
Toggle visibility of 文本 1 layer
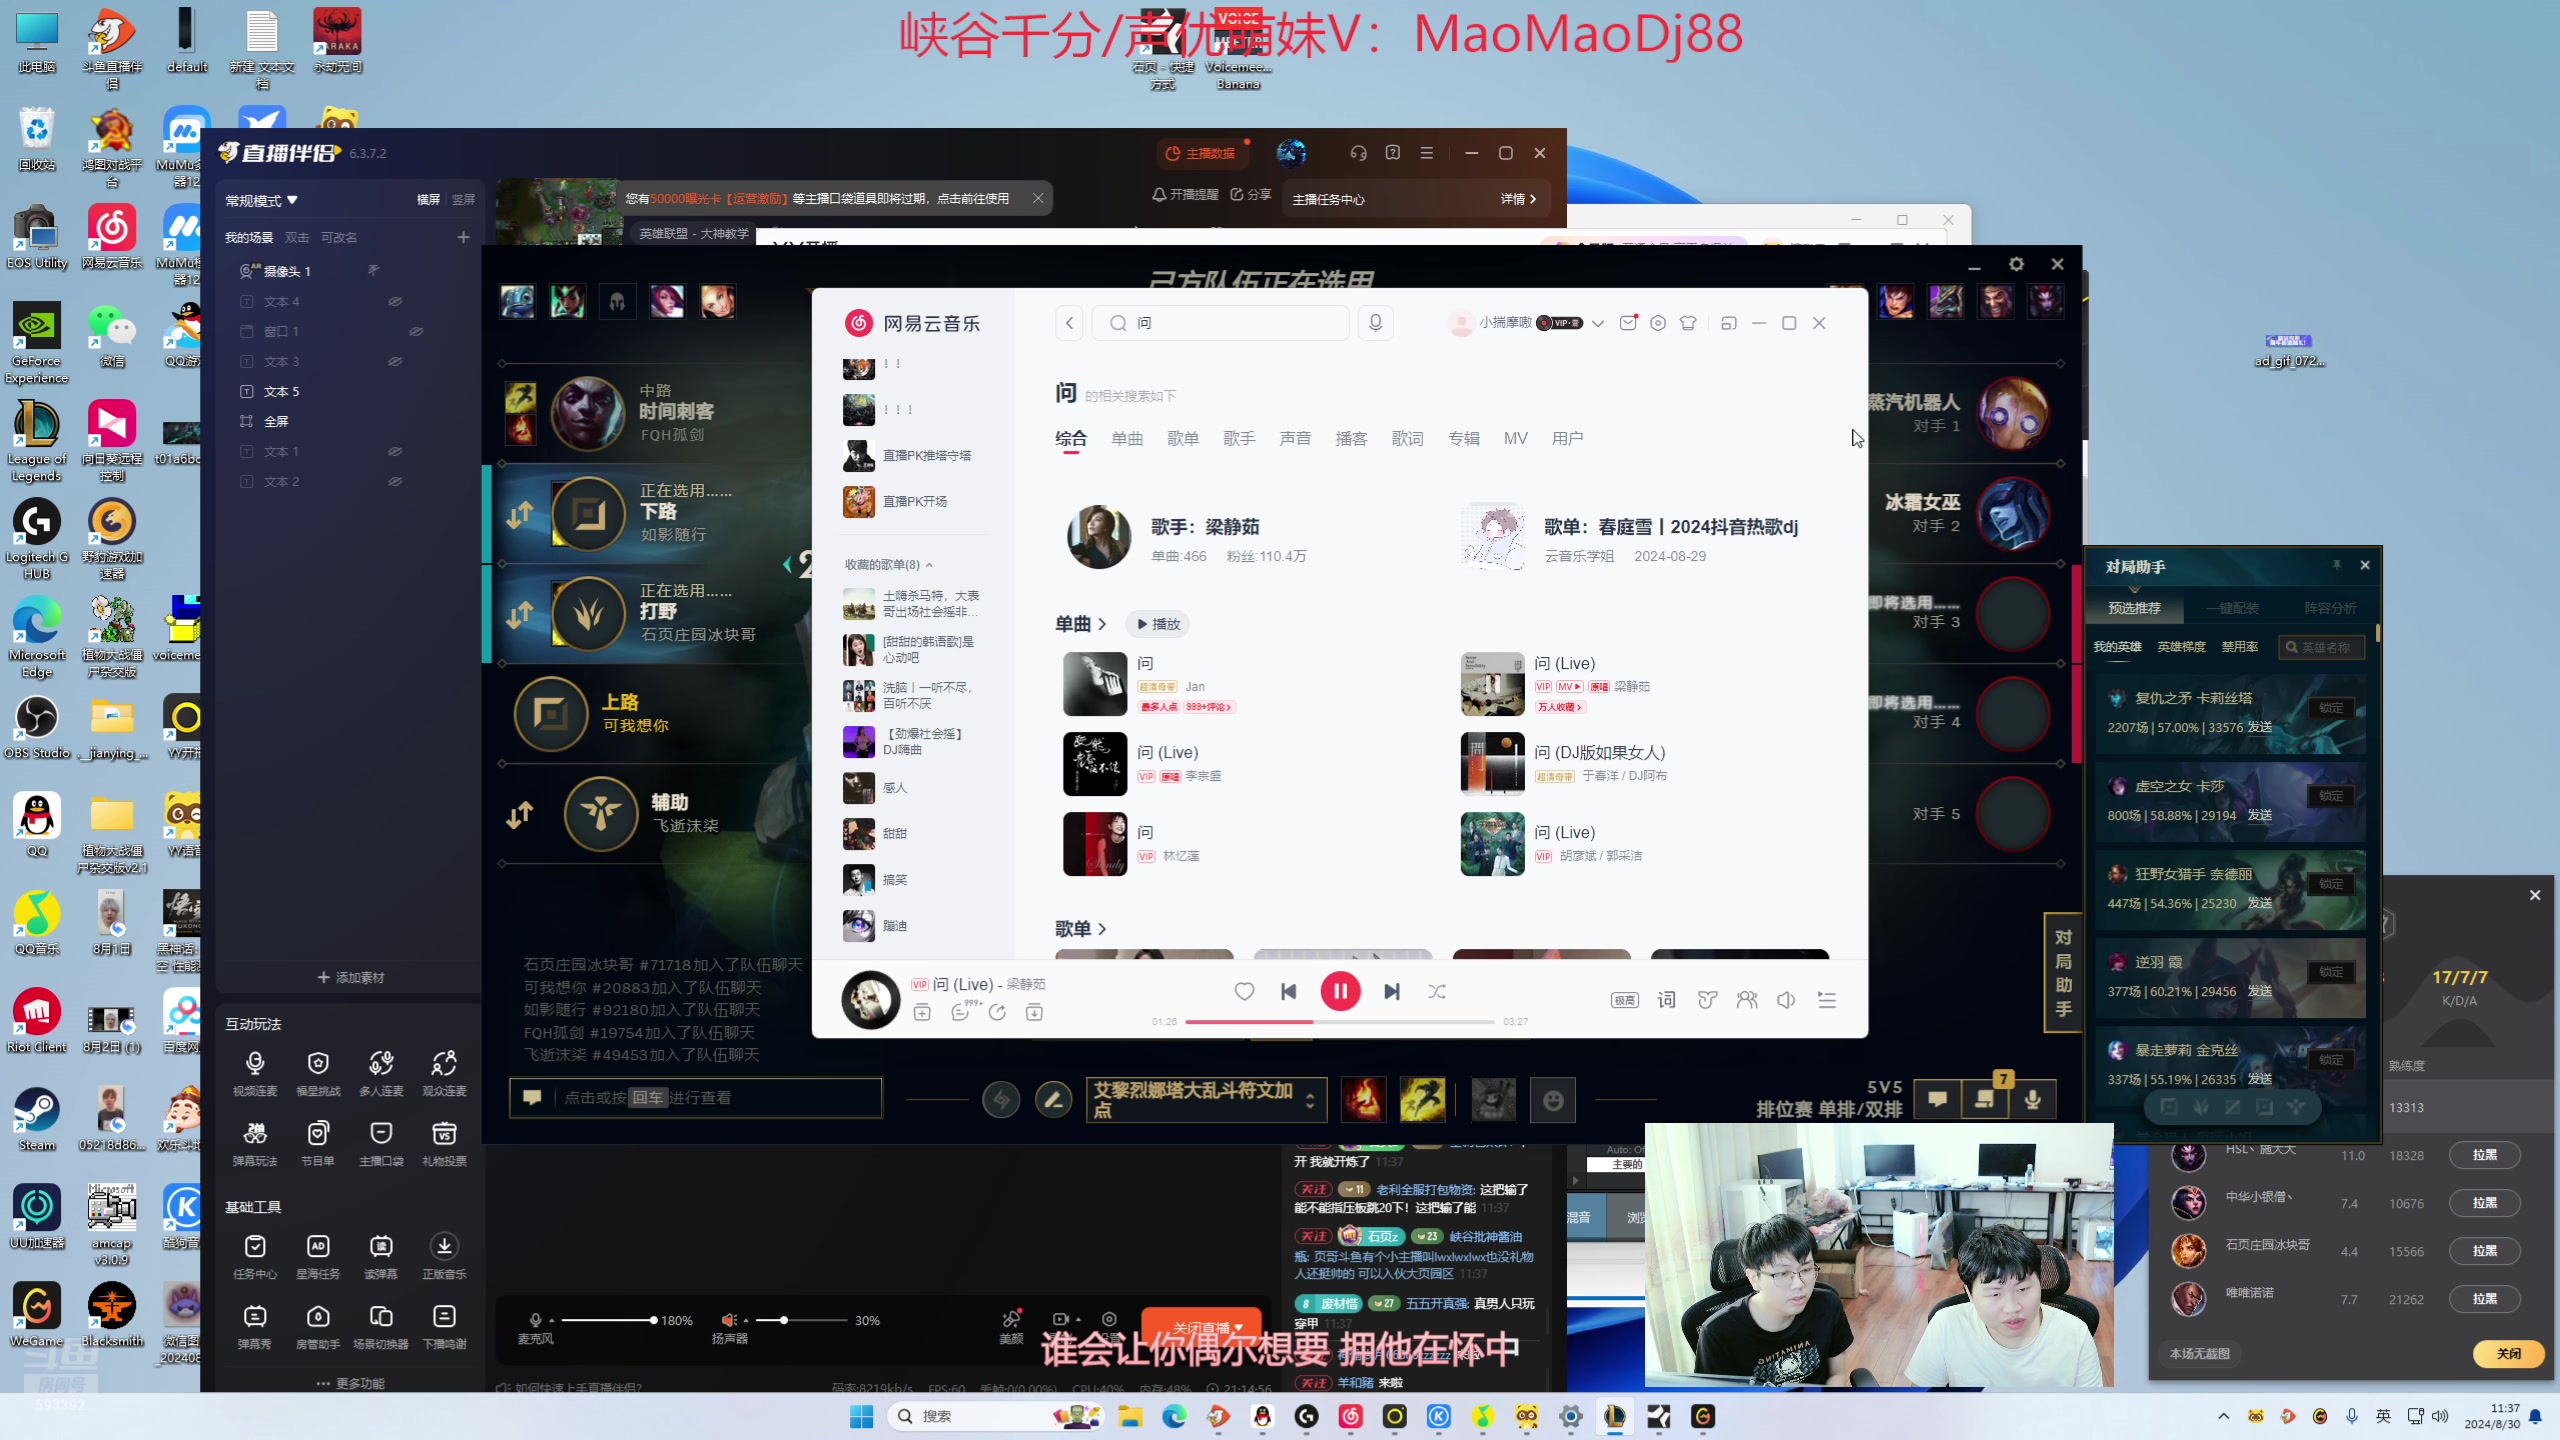[x=395, y=451]
